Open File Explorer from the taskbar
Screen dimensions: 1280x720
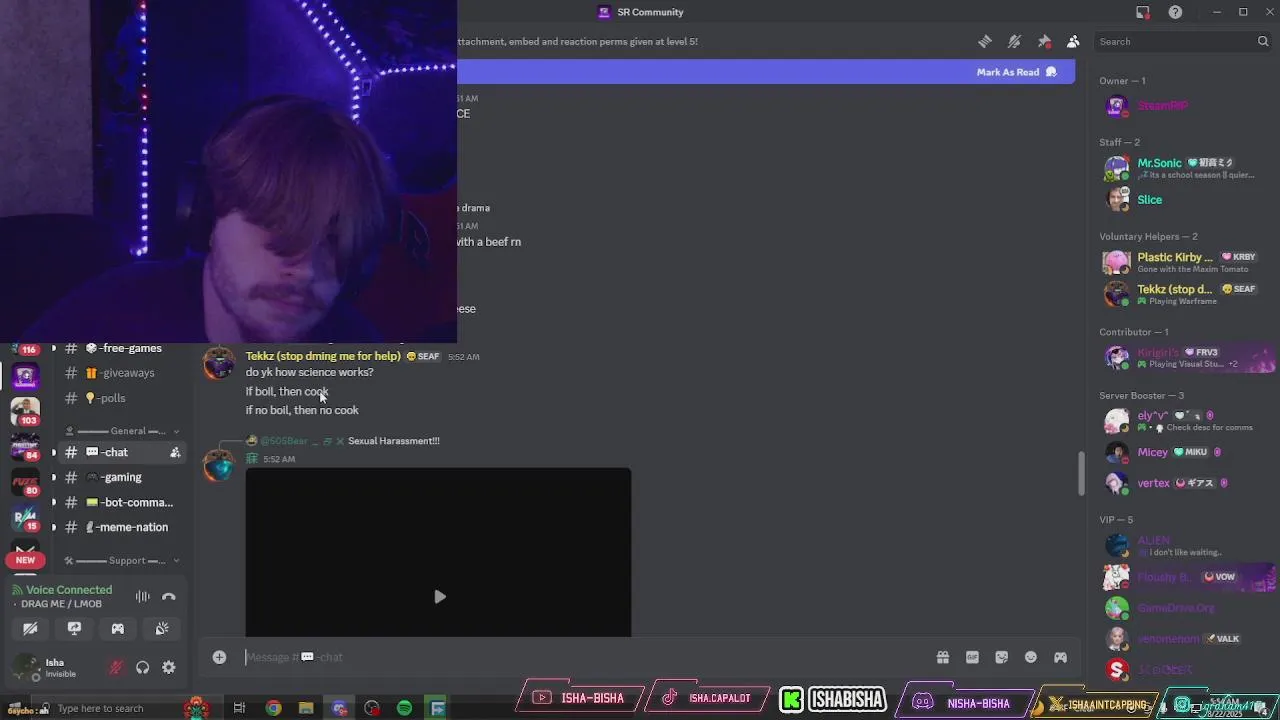306,708
